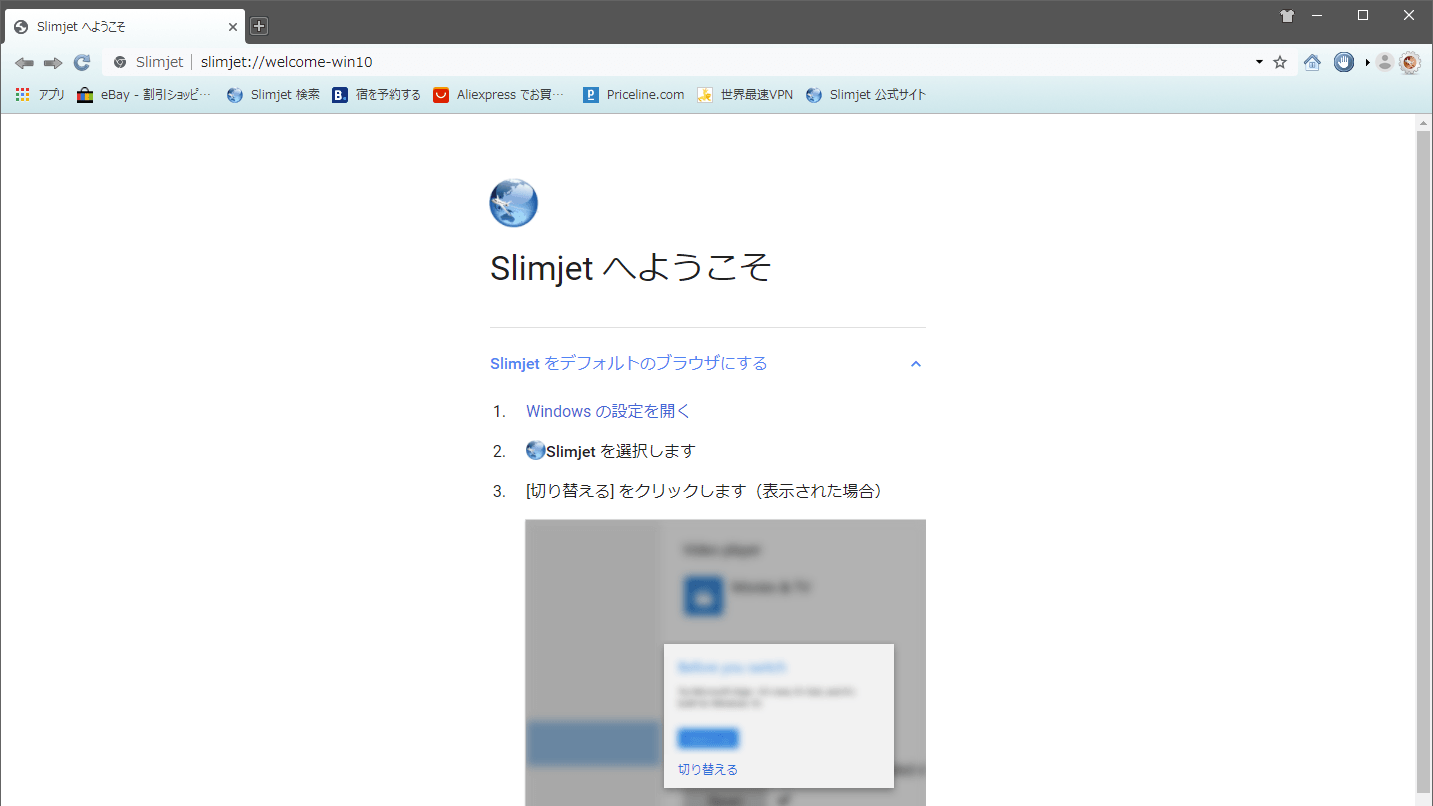Screen dimensions: 1433x806
Task: Maximize the browser window
Action: (x=1363, y=15)
